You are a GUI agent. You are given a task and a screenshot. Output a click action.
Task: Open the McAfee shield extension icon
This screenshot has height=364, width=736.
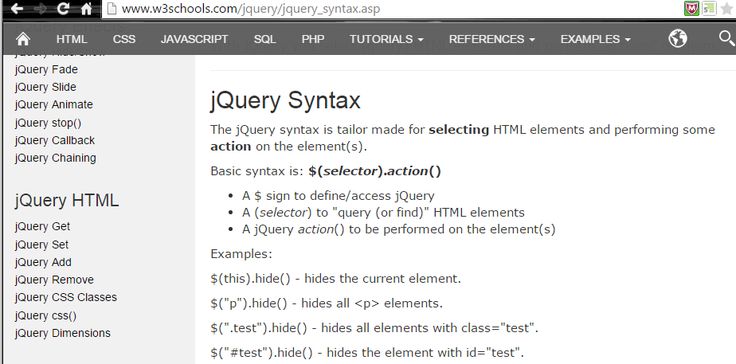click(x=691, y=9)
